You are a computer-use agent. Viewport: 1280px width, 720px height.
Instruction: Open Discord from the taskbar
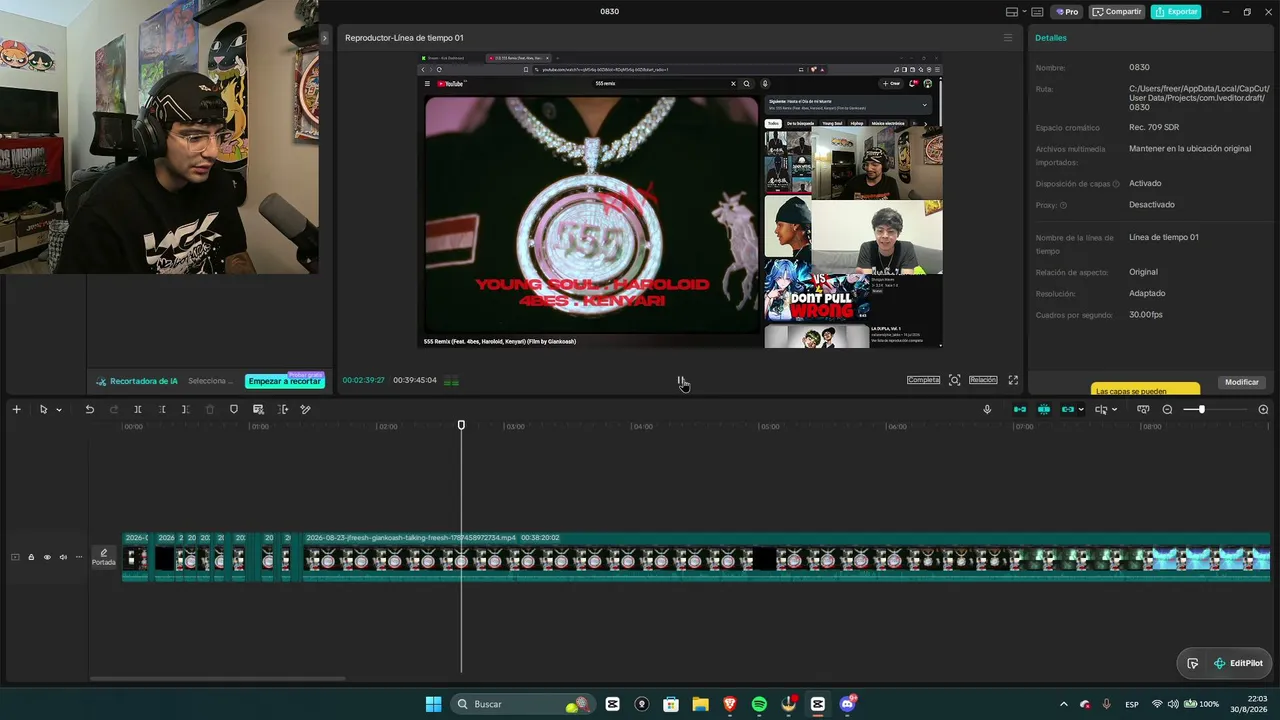[848, 704]
